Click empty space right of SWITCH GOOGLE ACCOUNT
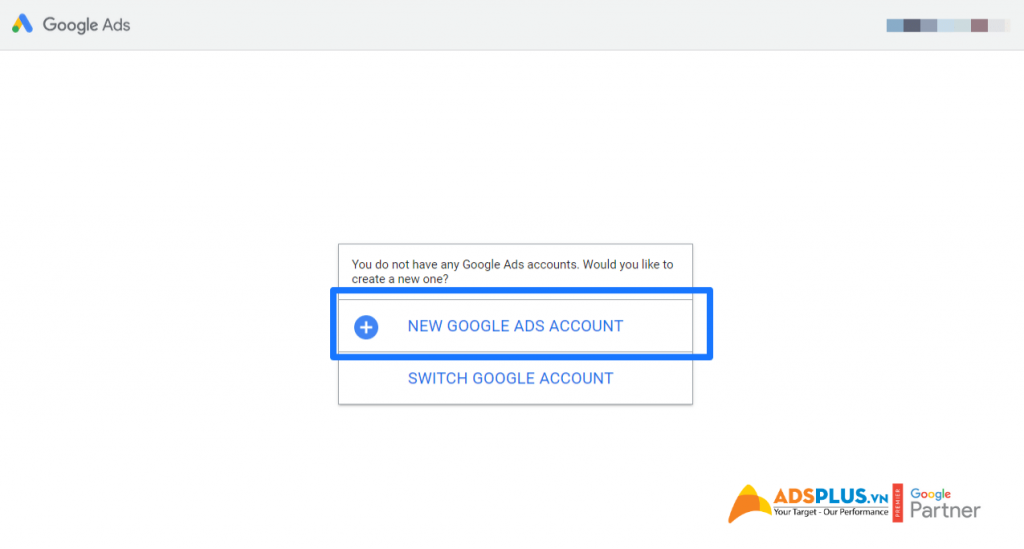1024x549 pixels. (653, 379)
